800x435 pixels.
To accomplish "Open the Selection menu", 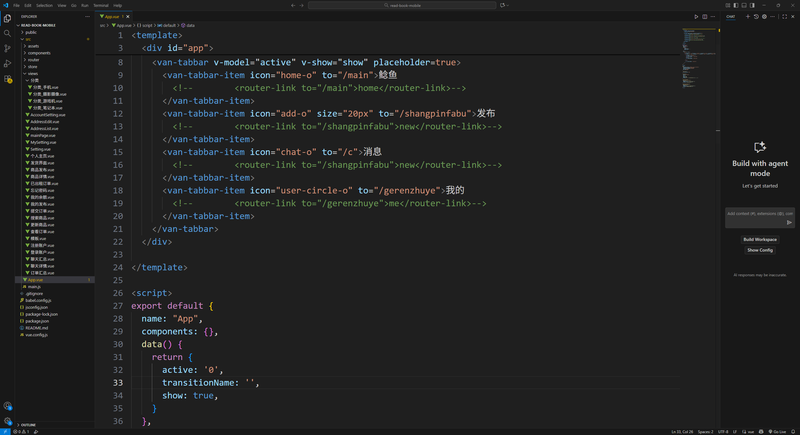I will [x=44, y=5].
